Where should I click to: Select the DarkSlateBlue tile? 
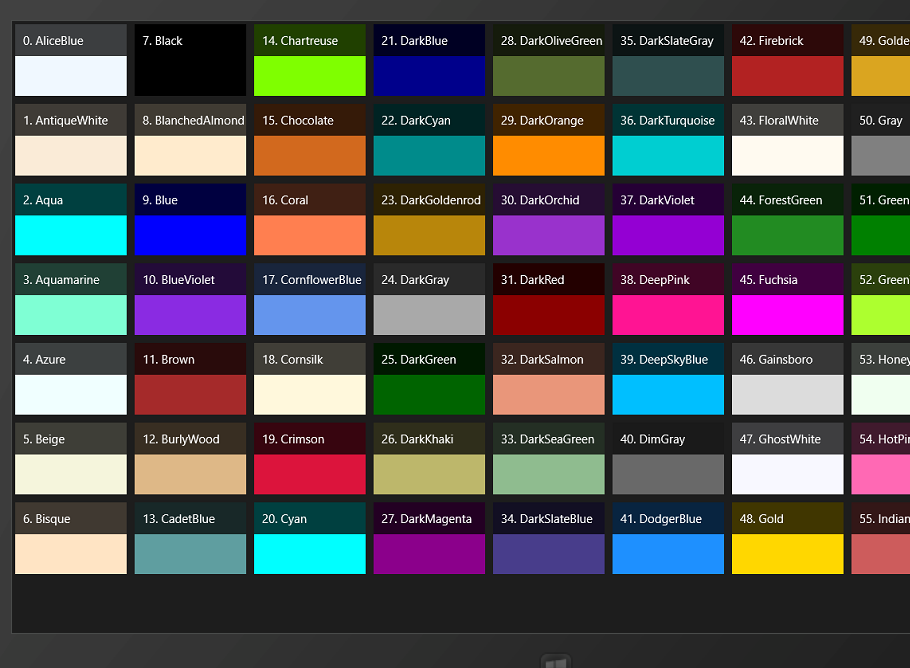(548, 538)
